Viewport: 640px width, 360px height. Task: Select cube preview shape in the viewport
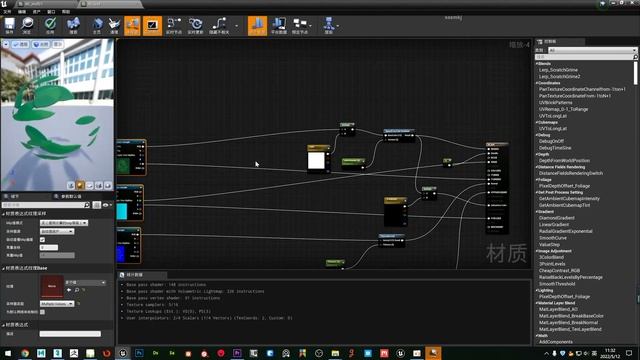click(x=99, y=186)
